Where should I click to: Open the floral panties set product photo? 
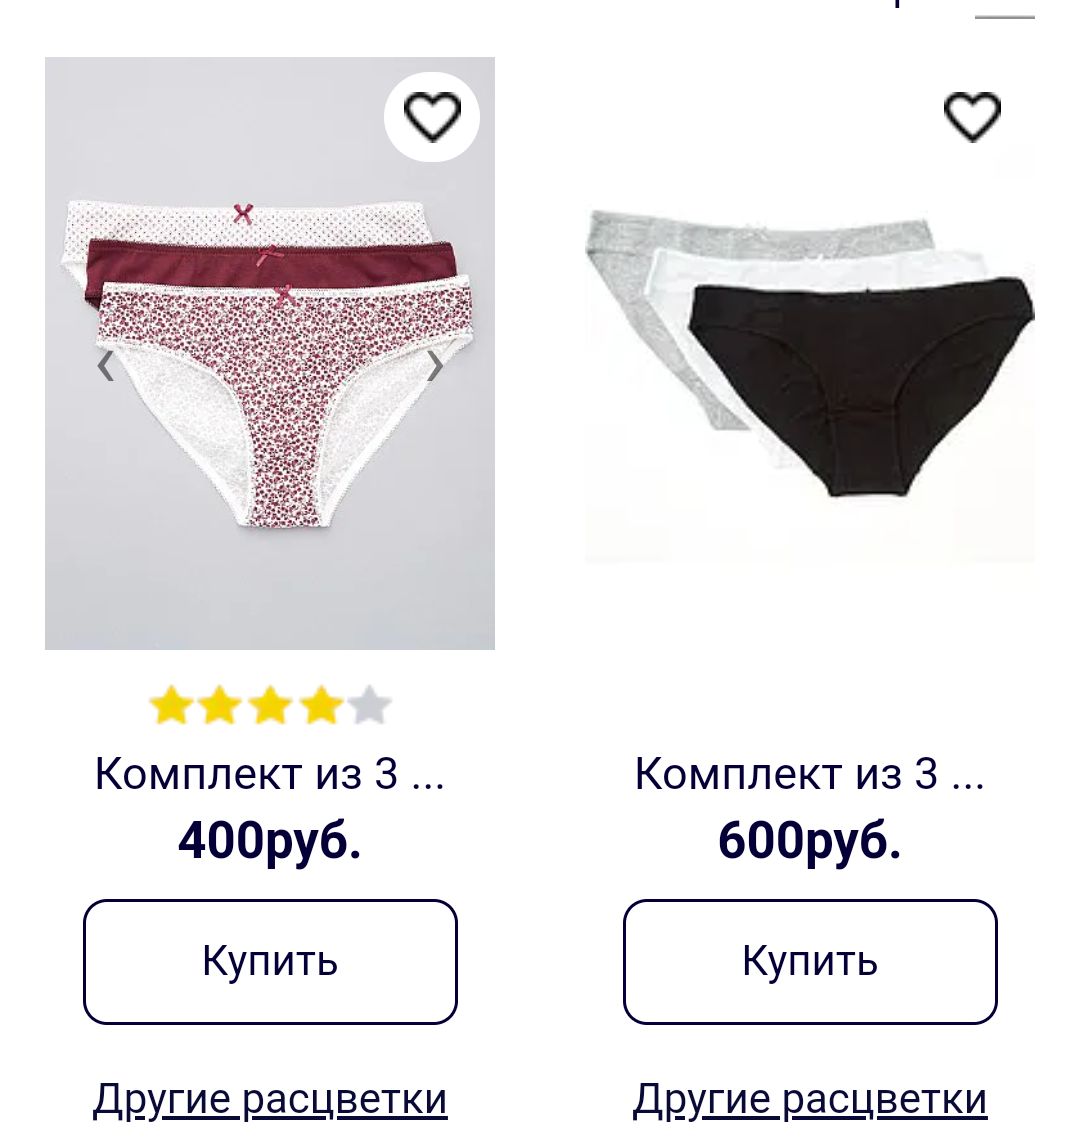click(x=269, y=353)
